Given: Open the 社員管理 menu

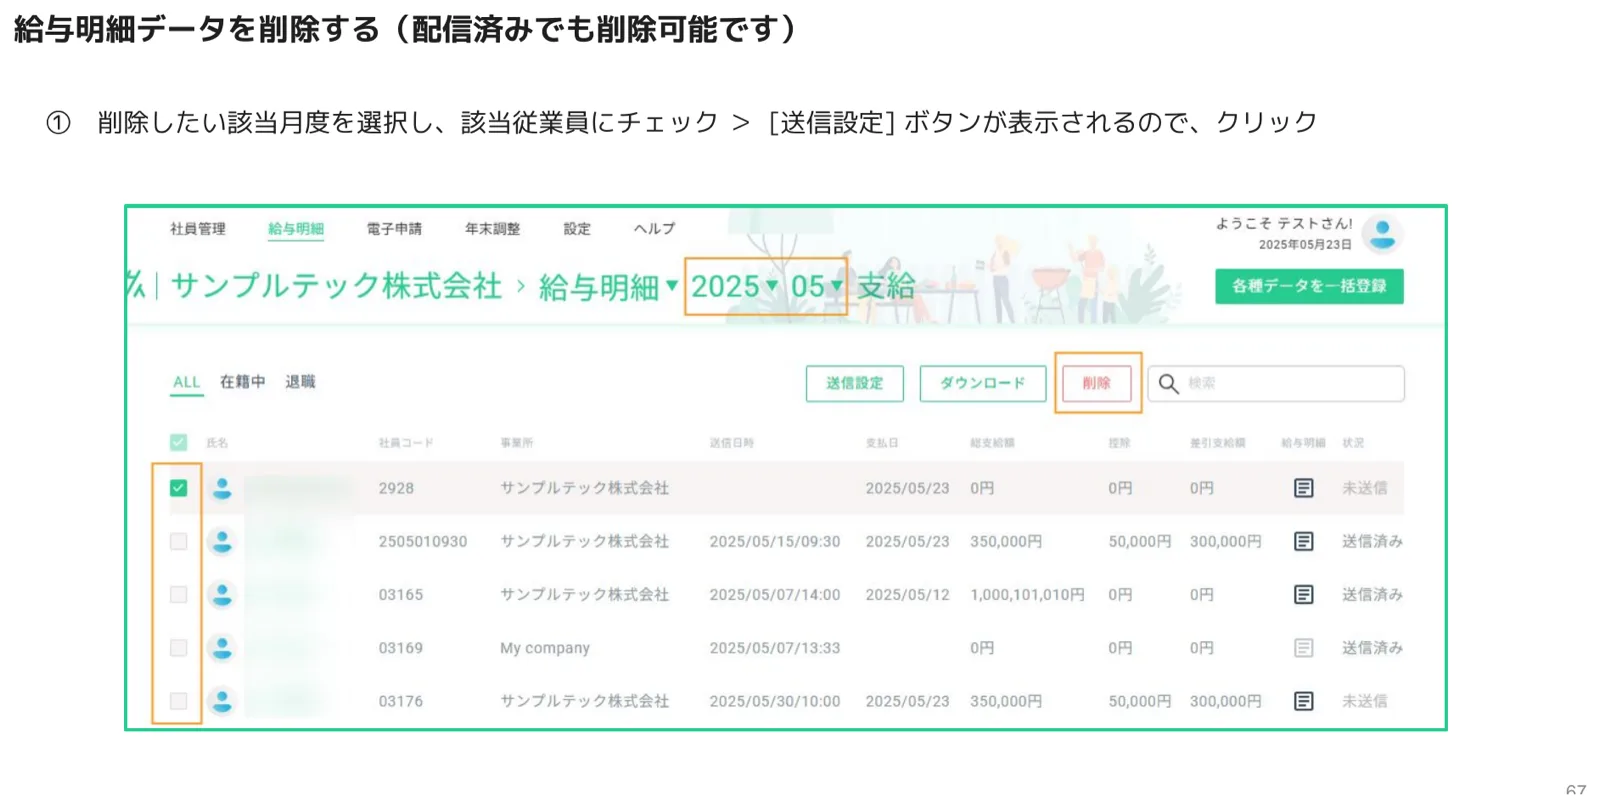Looking at the screenshot, I should 198,229.
